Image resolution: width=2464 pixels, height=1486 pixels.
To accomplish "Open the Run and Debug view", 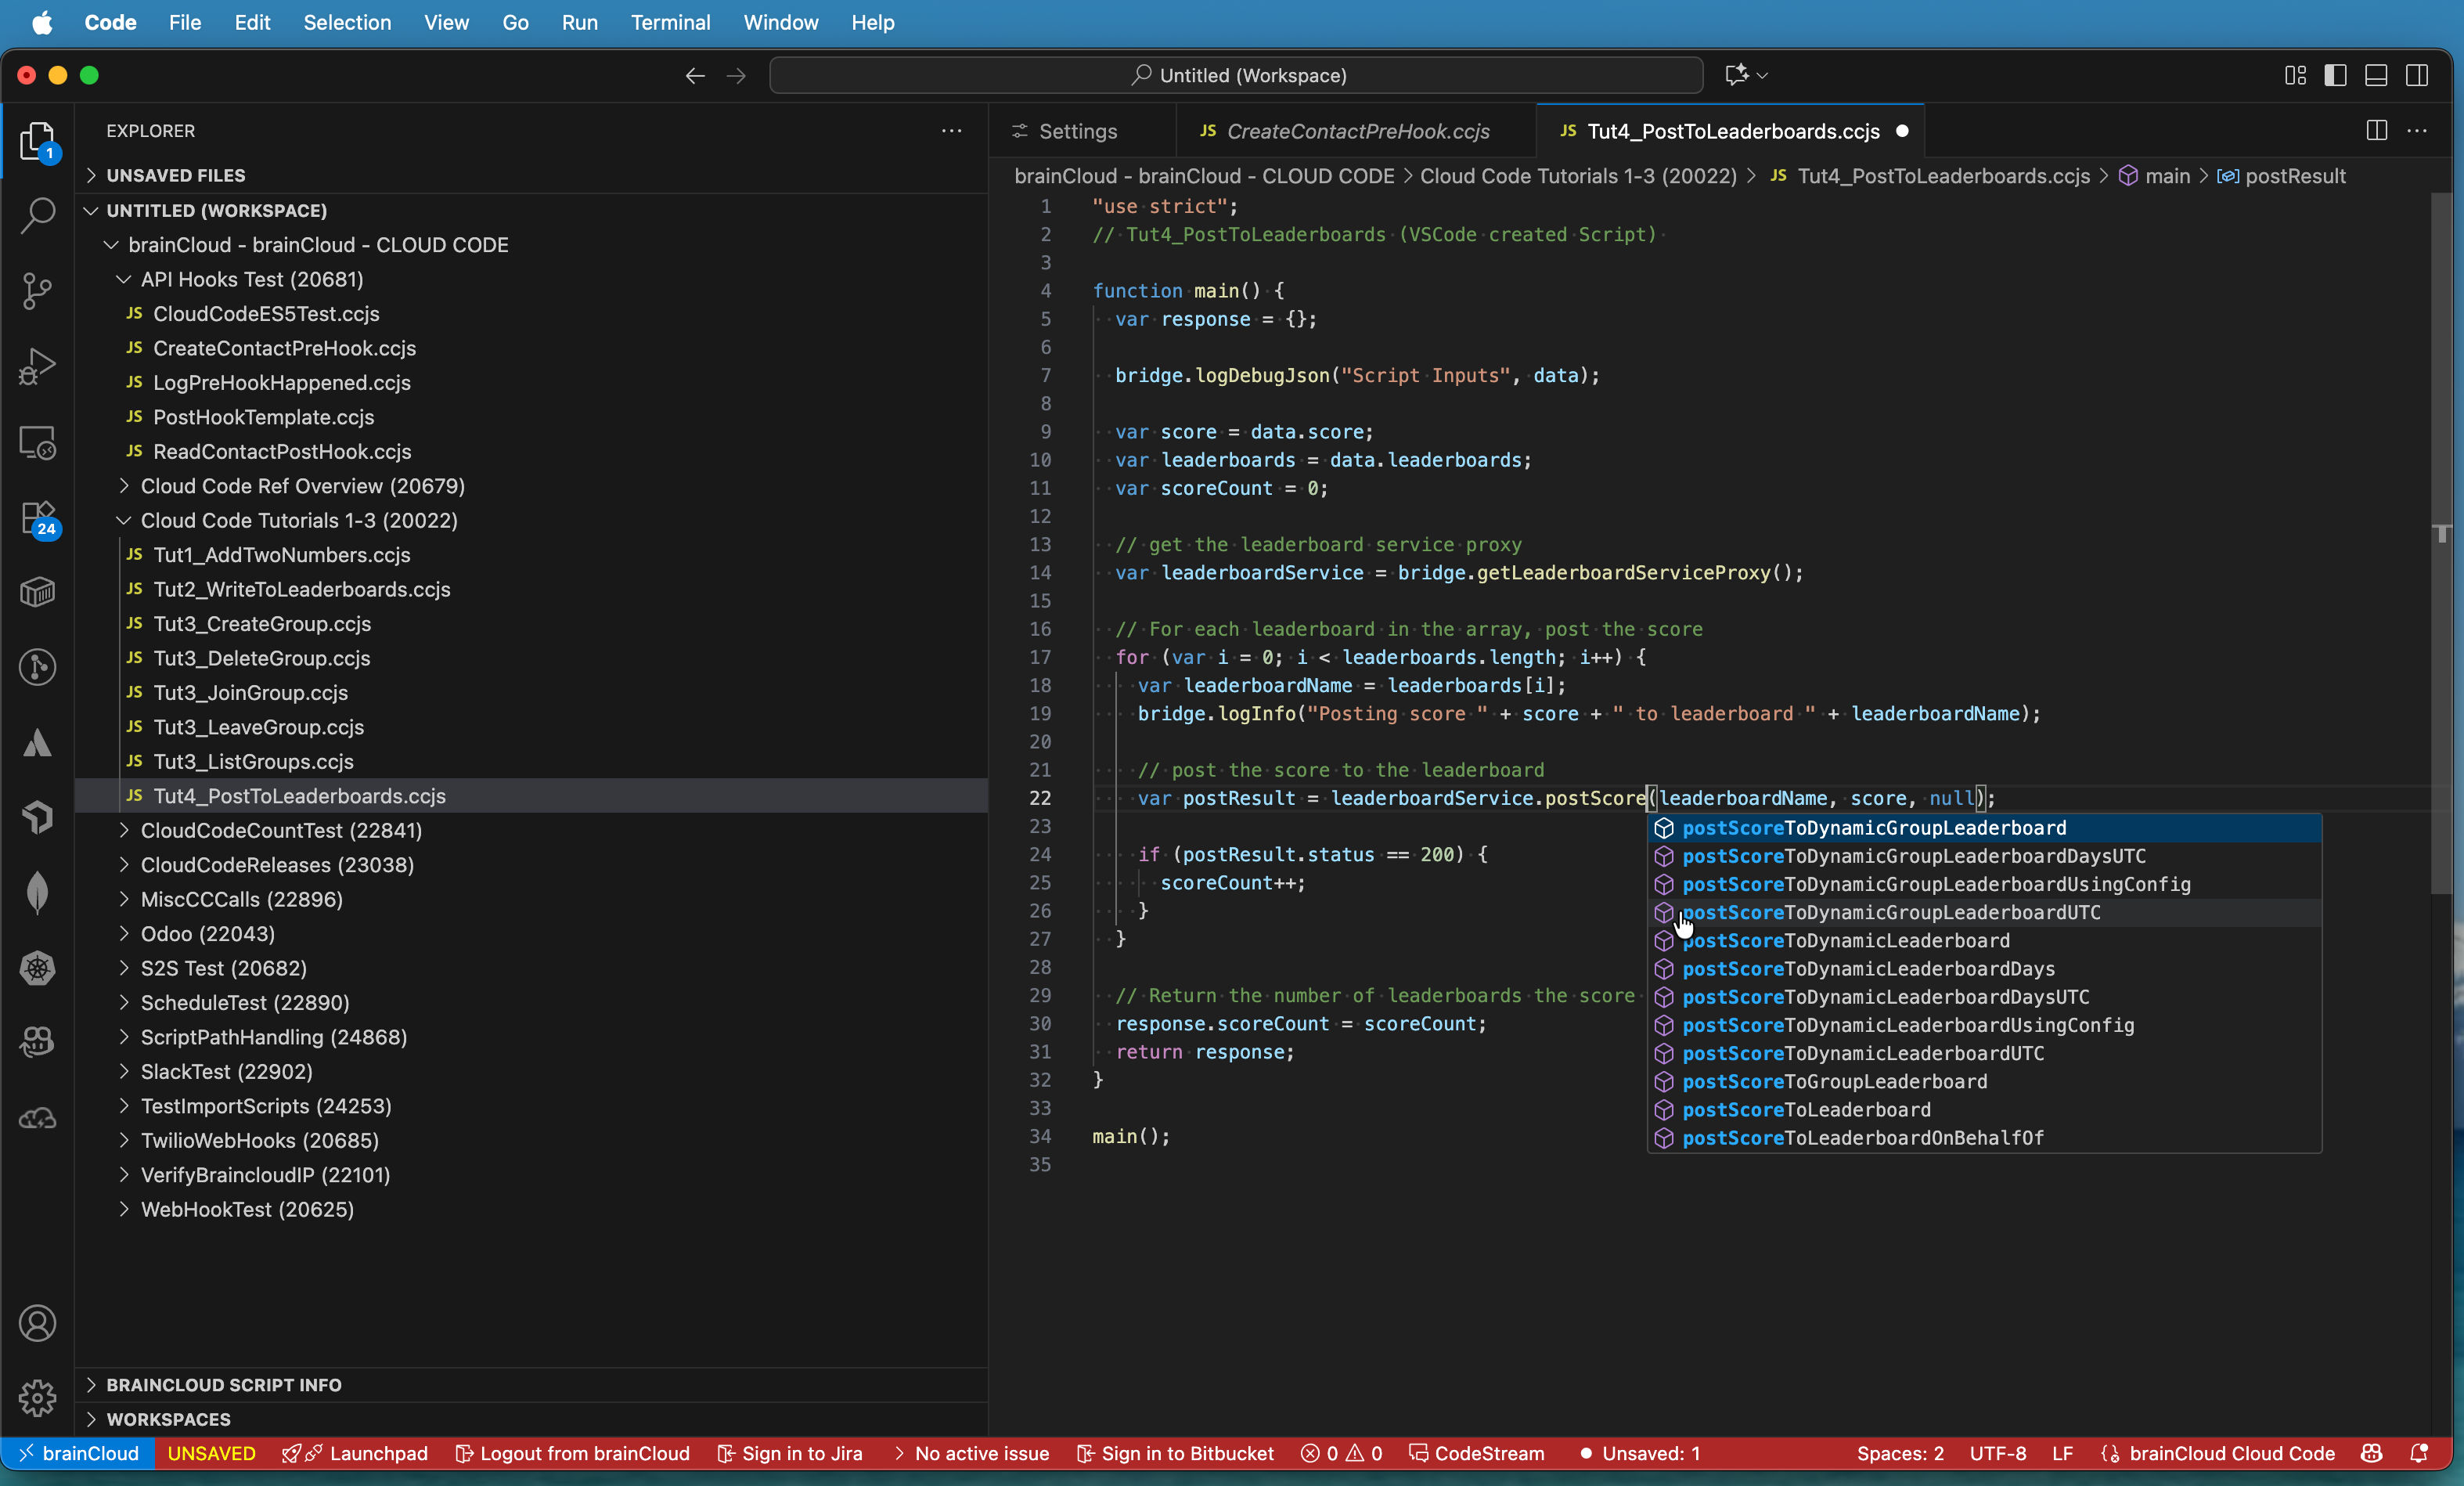I will coord(38,367).
